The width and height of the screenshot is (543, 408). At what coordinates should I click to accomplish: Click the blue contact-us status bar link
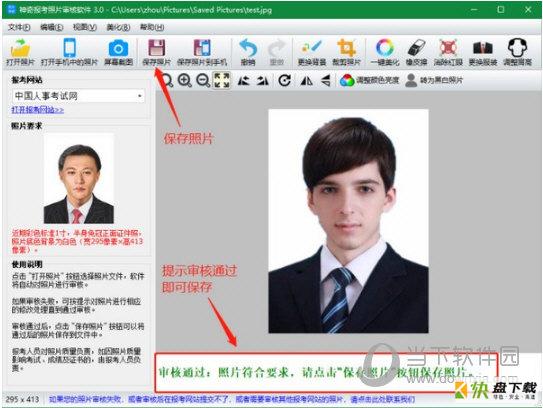tap(232, 399)
